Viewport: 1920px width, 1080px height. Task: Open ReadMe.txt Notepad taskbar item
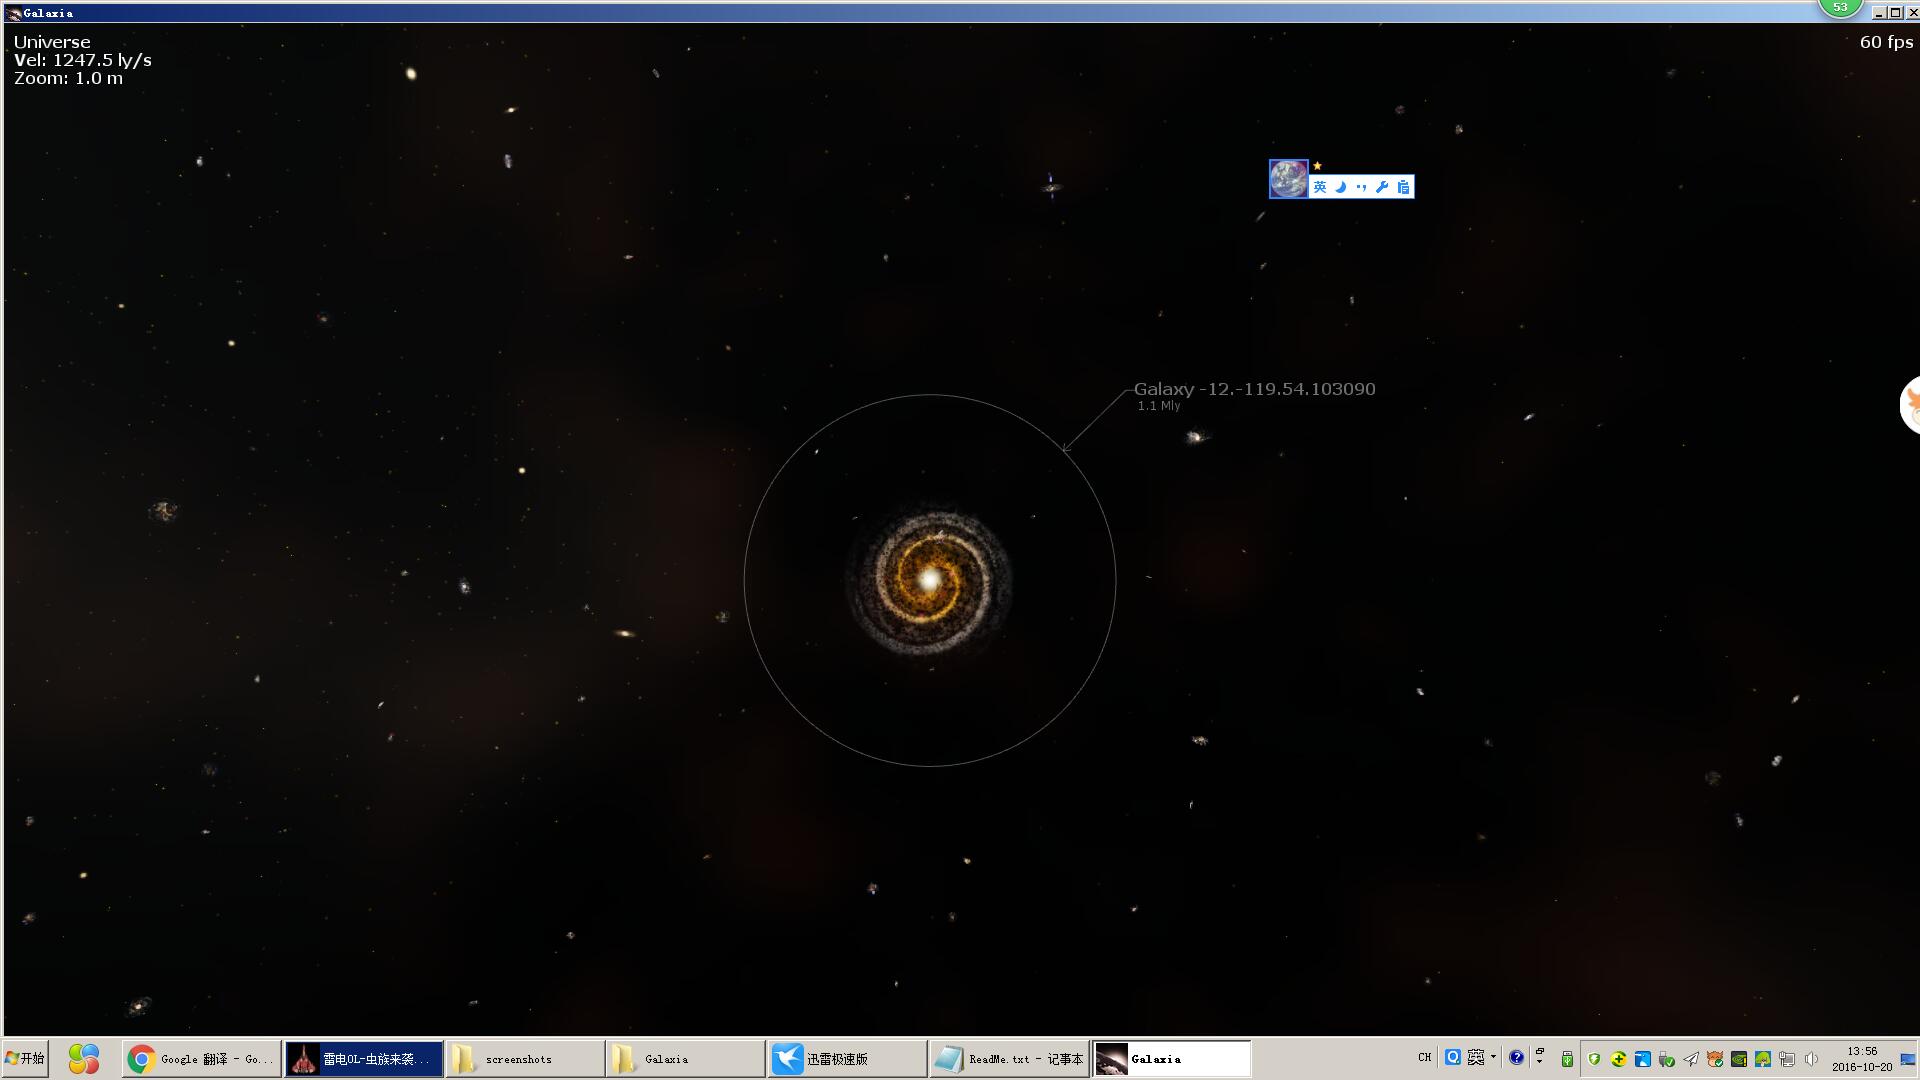1009,1058
